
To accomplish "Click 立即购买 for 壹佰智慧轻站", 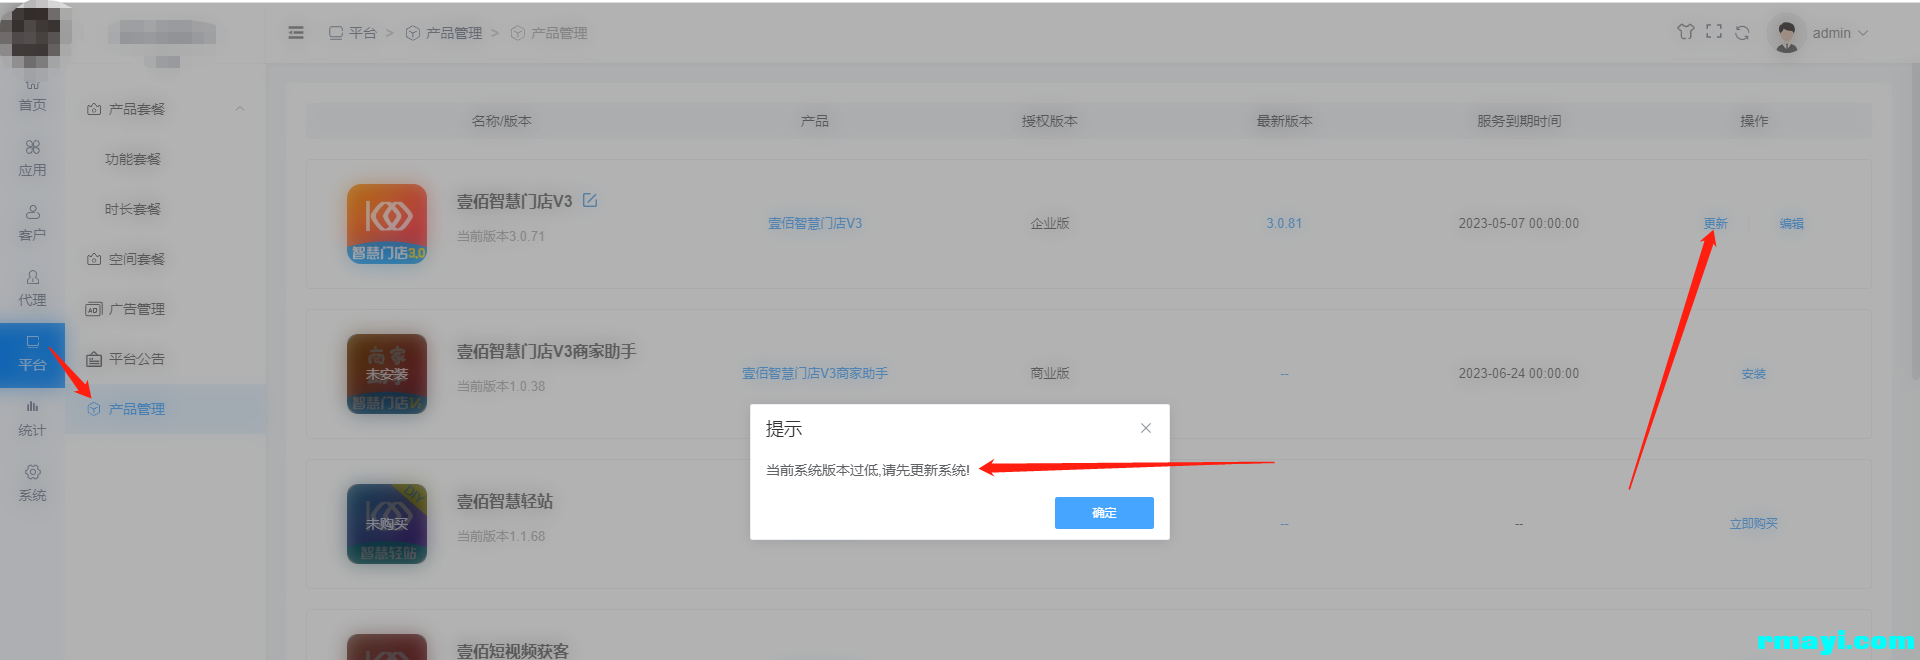I will [1754, 523].
